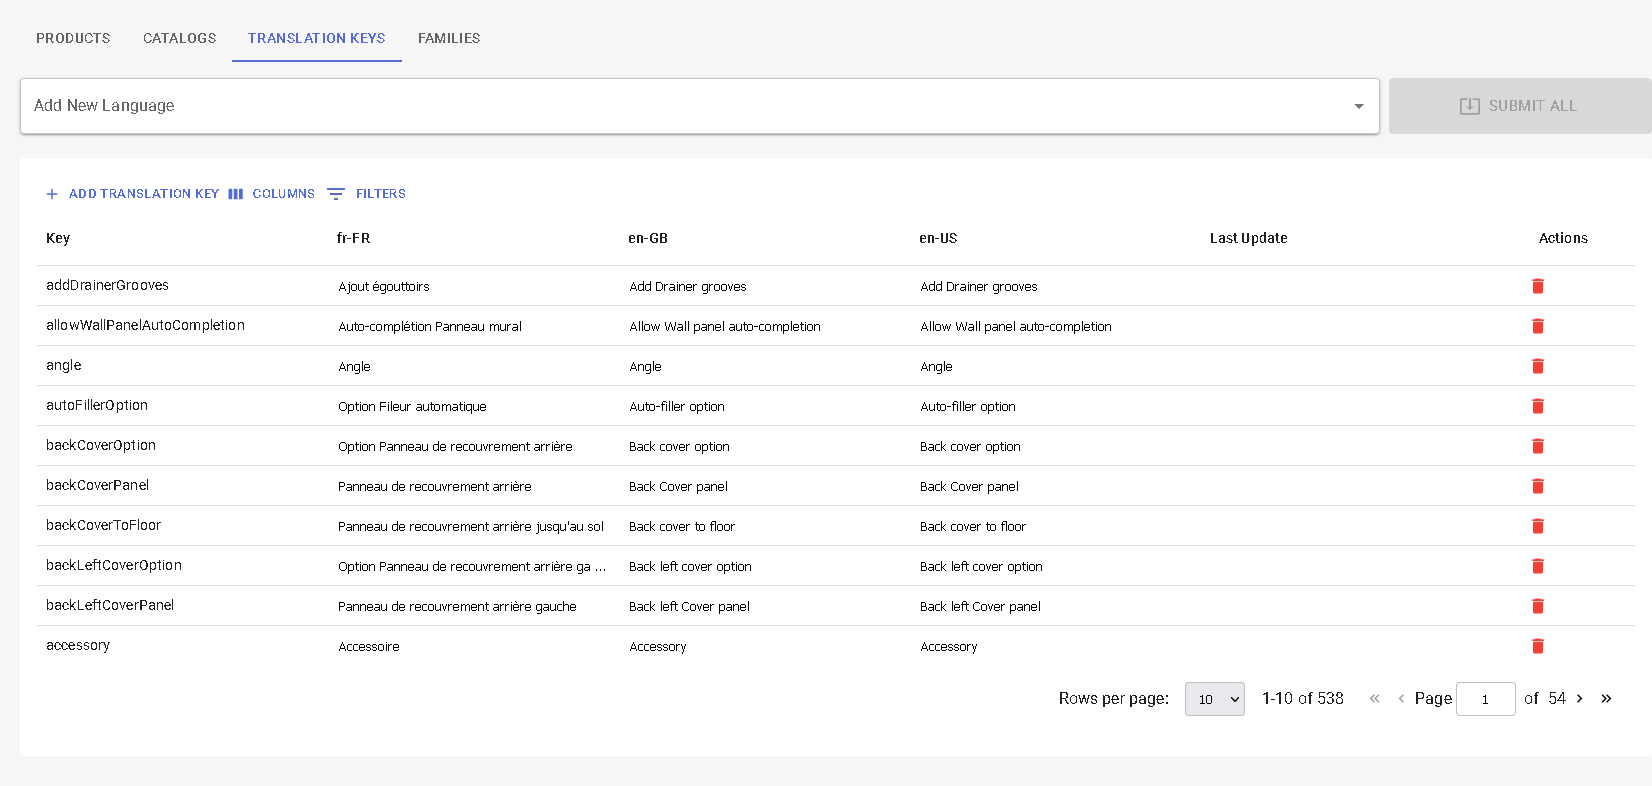Remove backLeftCoverOption using trash icon

coord(1538,566)
